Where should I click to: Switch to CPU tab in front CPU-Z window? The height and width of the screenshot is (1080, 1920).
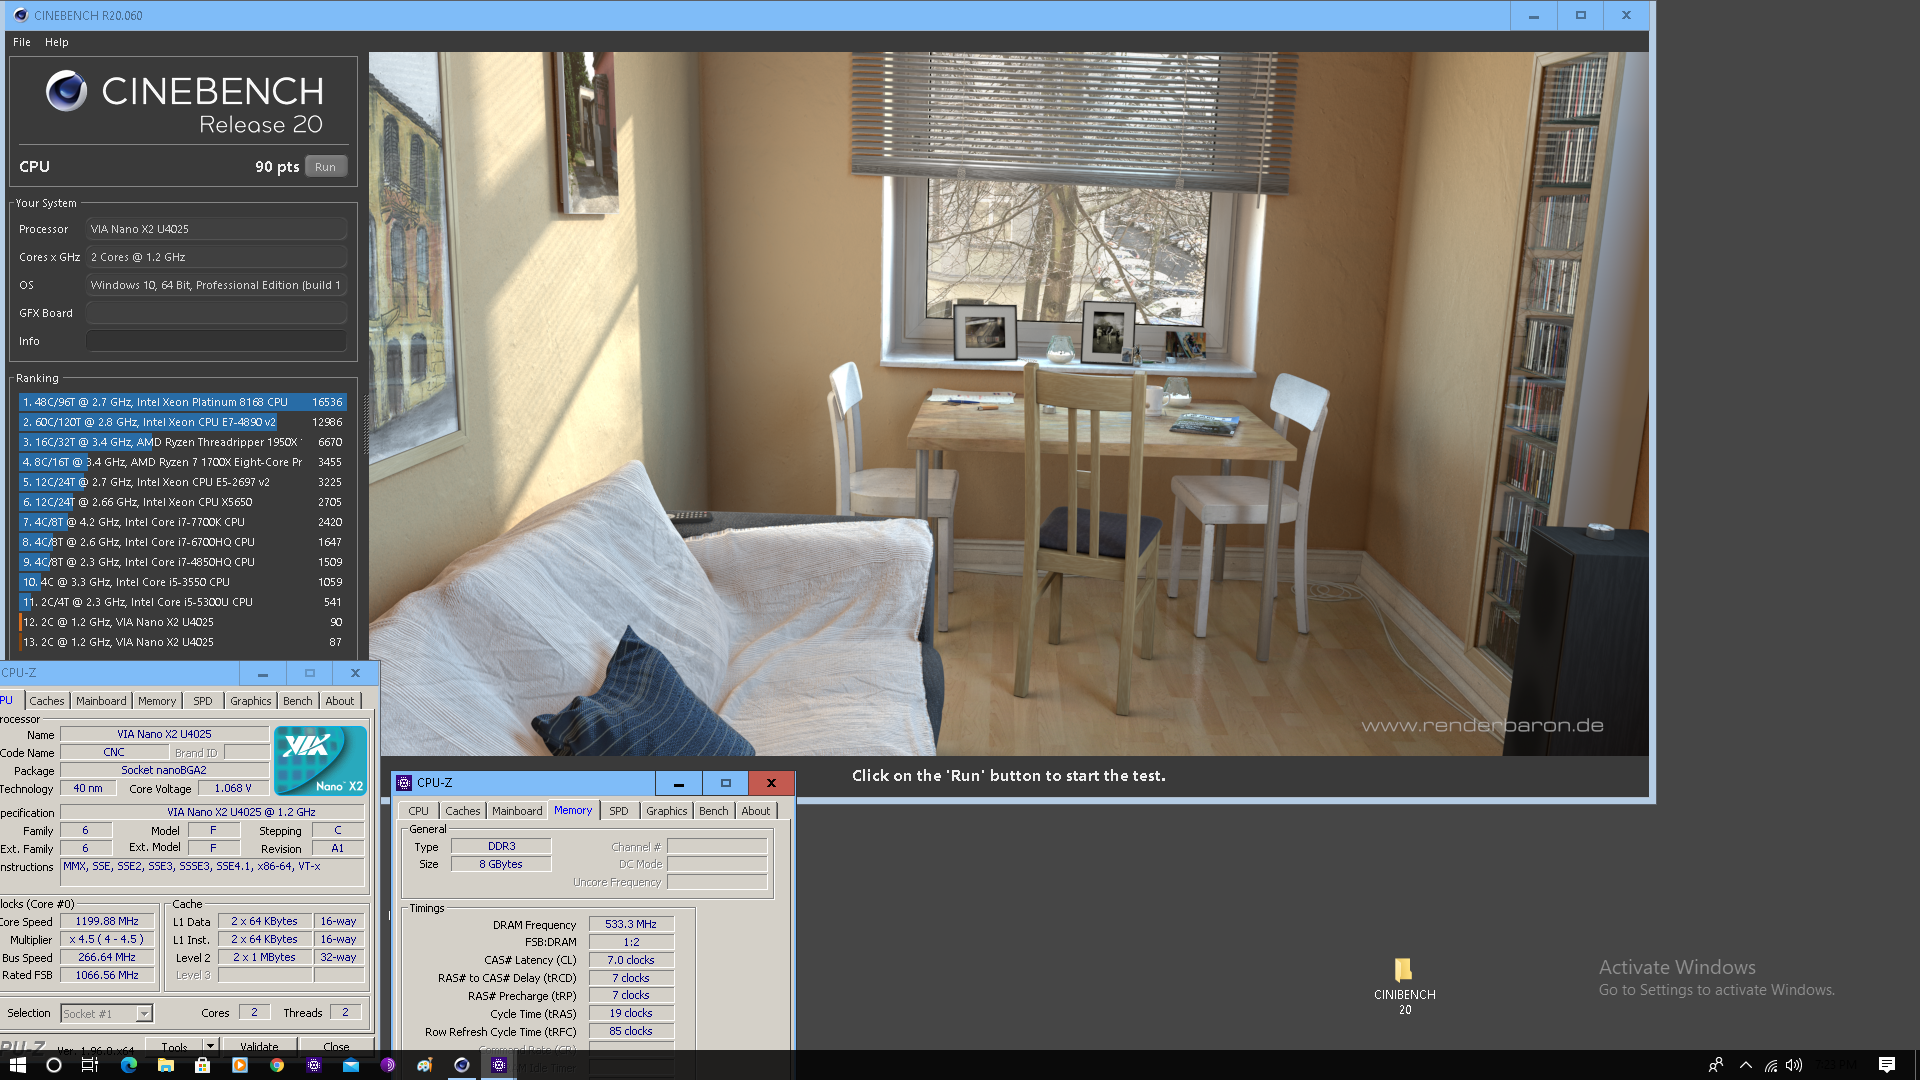coord(418,811)
